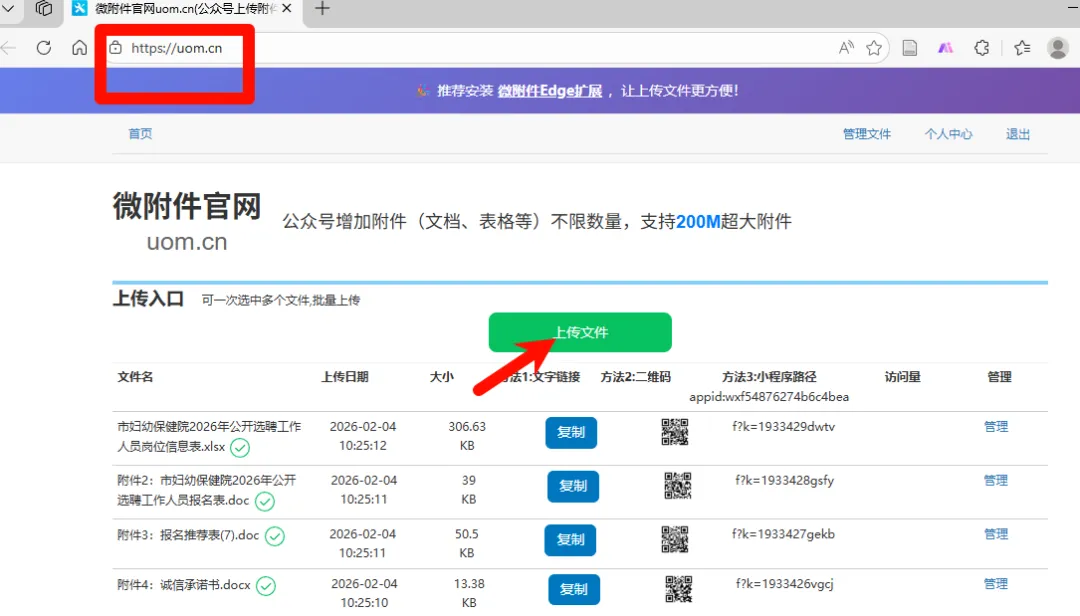The width and height of the screenshot is (1080, 616).
Task: View site info lock icon
Action: click(116, 48)
